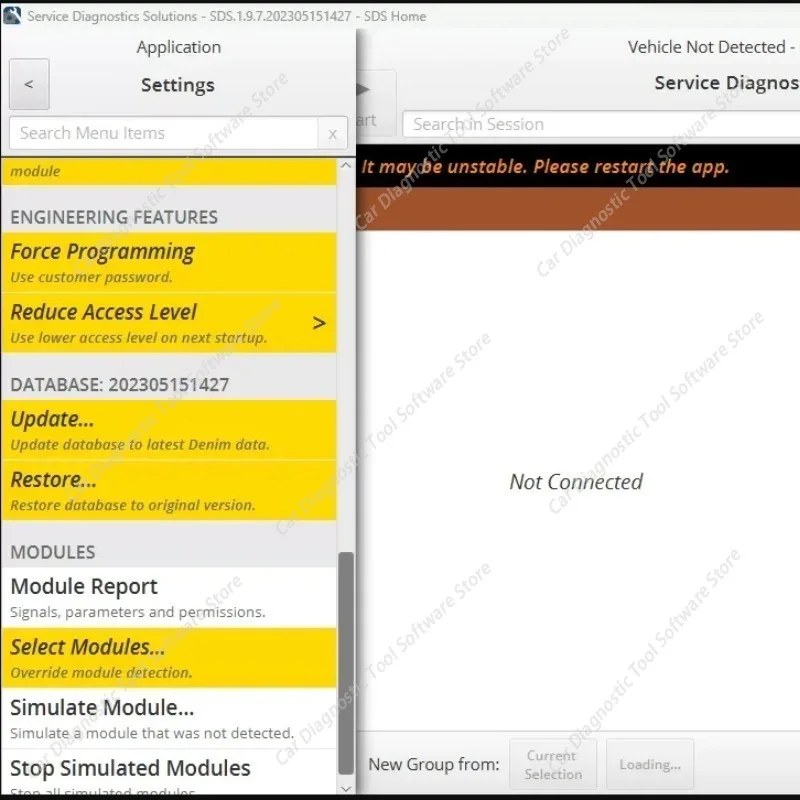Image resolution: width=800 pixels, height=800 pixels.
Task: Click the MODULES section header
Action: pos(53,552)
